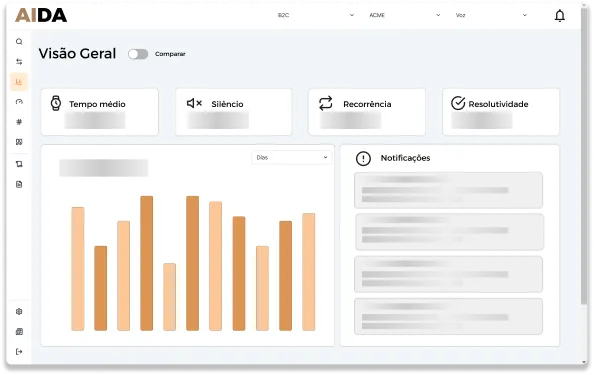Click the Notificações heading

(405, 158)
